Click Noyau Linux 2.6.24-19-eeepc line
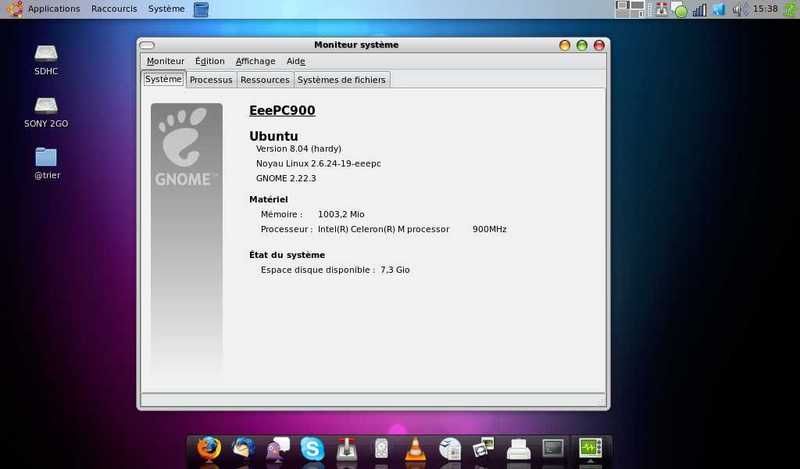 pos(318,163)
